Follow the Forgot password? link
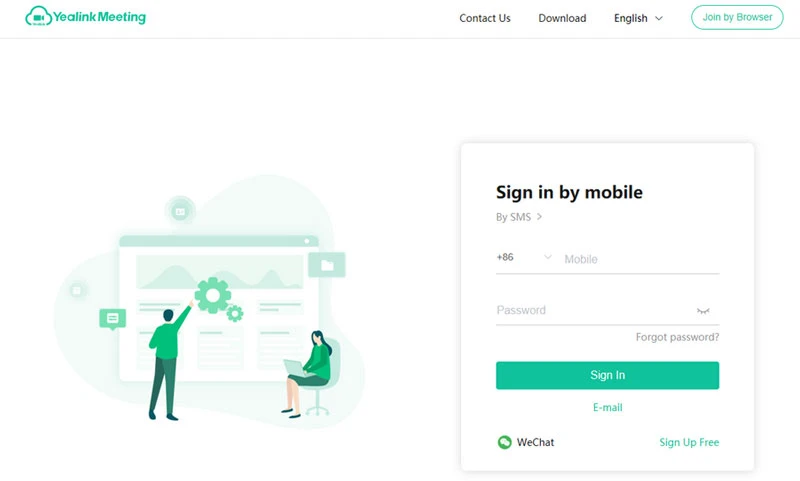Image resolution: width=800 pixels, height=481 pixels. [x=677, y=337]
